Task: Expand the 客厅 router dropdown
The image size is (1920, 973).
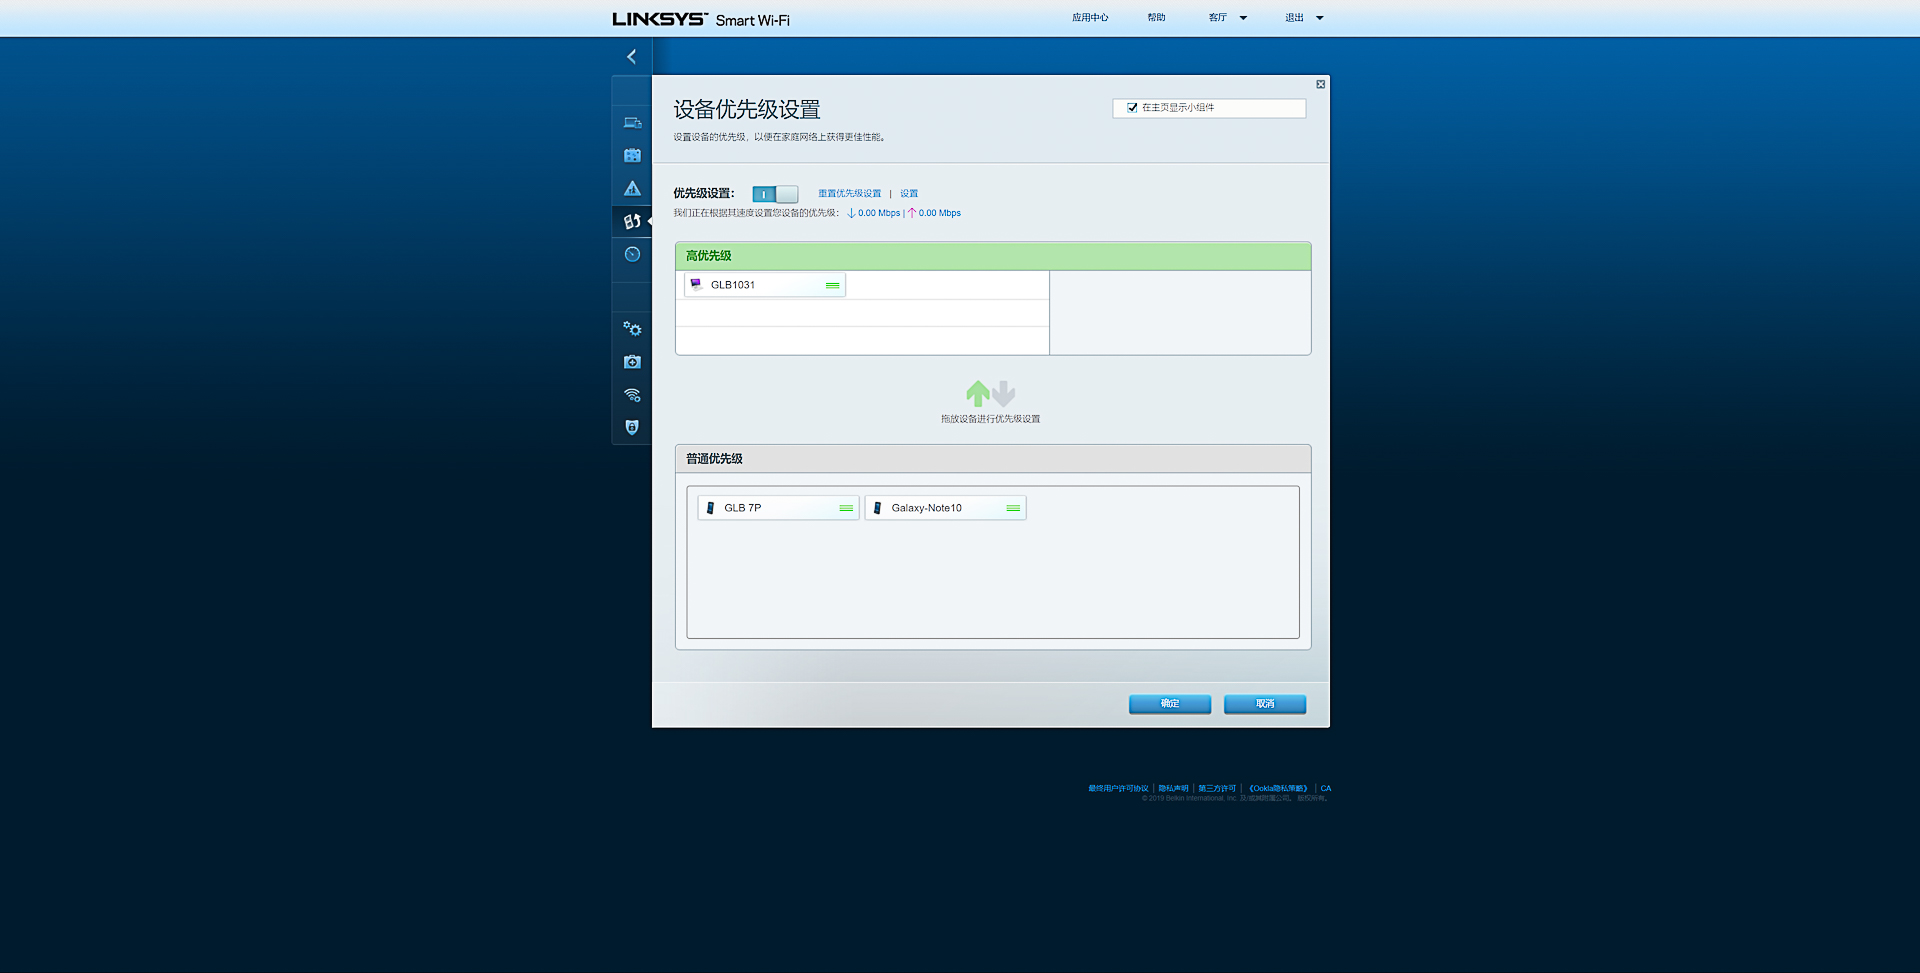Action: pyautogui.click(x=1243, y=17)
